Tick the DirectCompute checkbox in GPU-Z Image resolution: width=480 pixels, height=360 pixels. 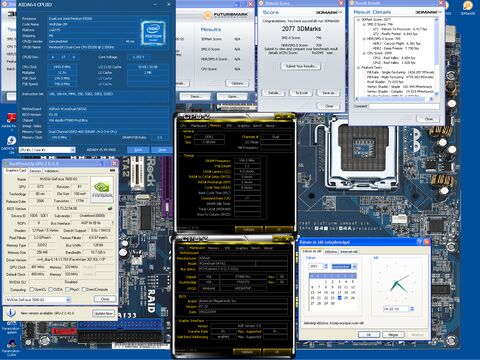[x=84, y=289]
